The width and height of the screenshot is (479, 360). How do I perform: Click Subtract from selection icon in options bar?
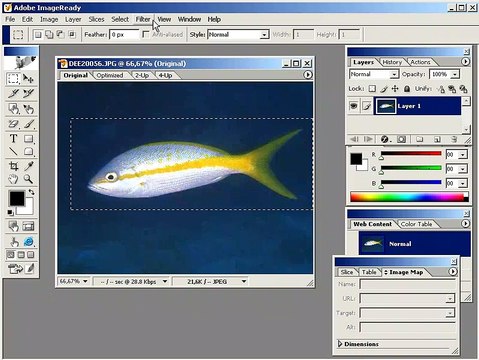point(60,34)
